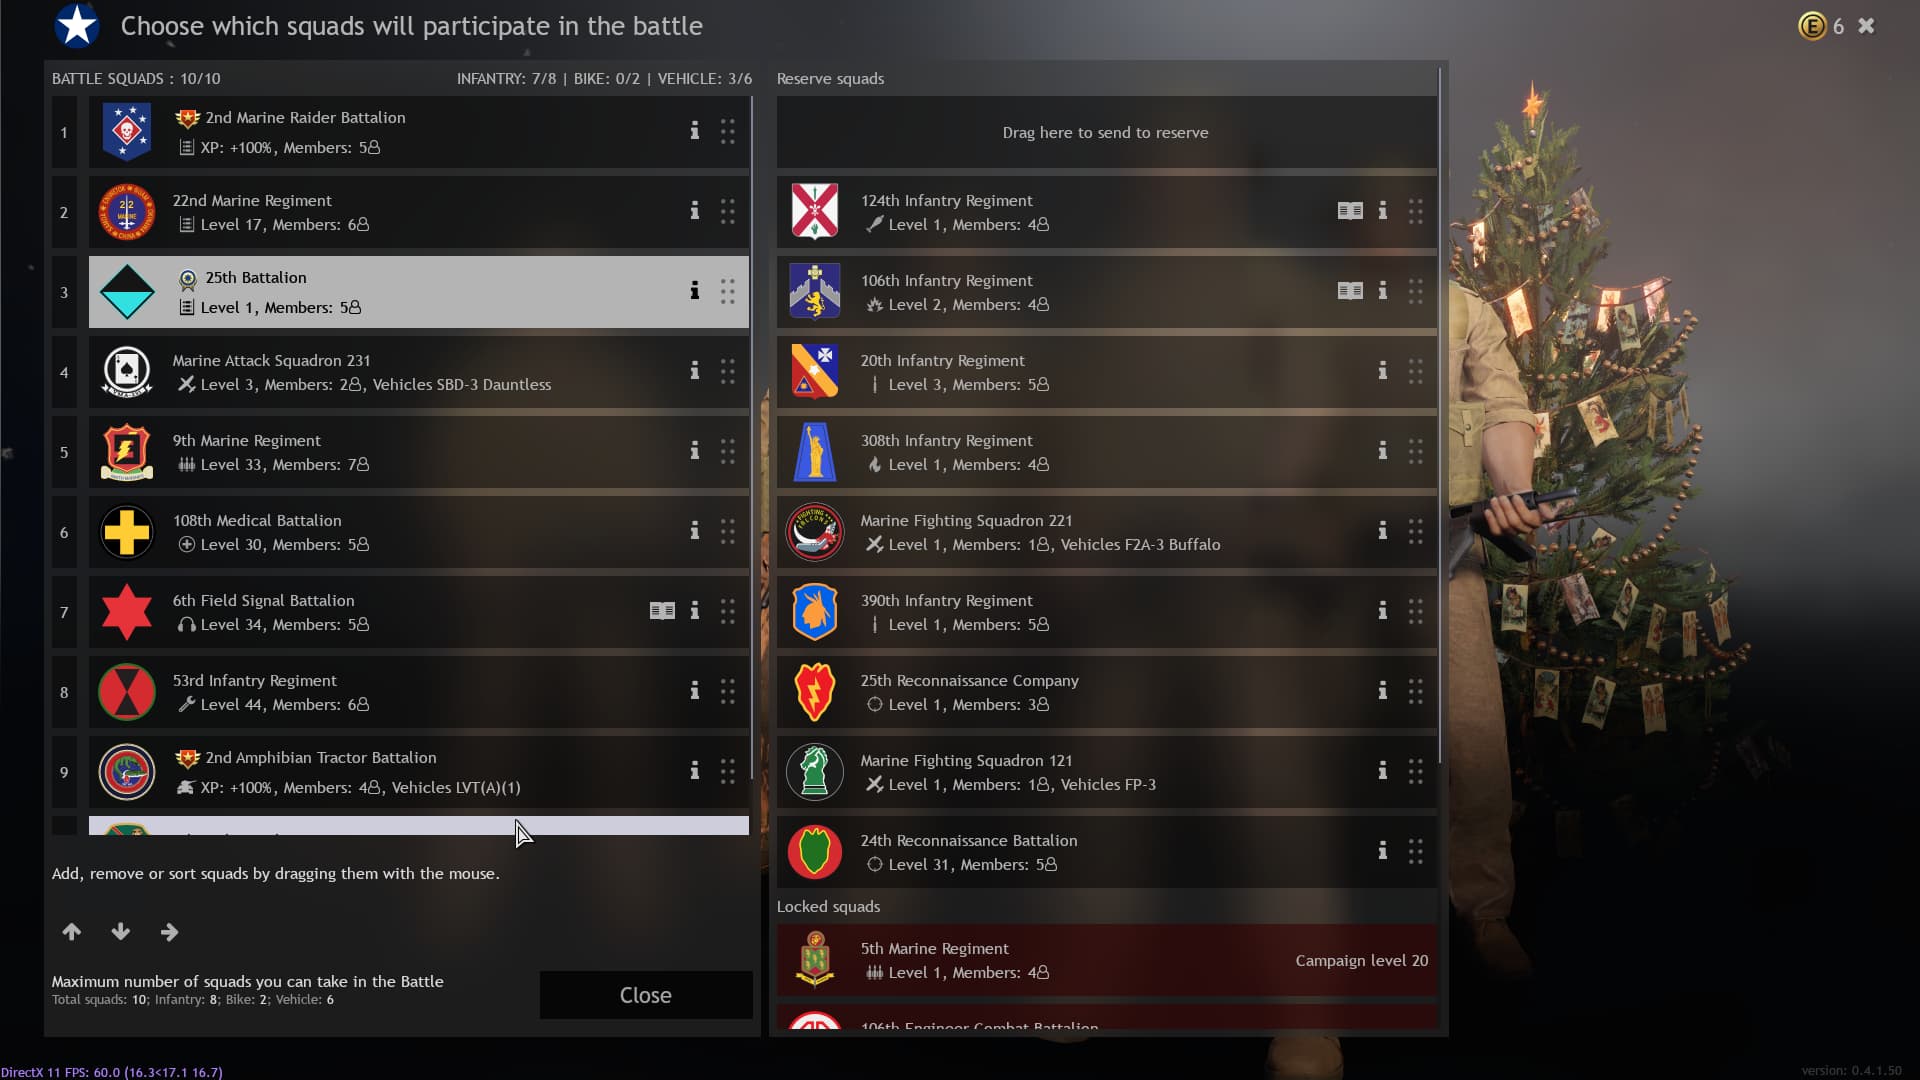Click the Close button

tap(646, 995)
